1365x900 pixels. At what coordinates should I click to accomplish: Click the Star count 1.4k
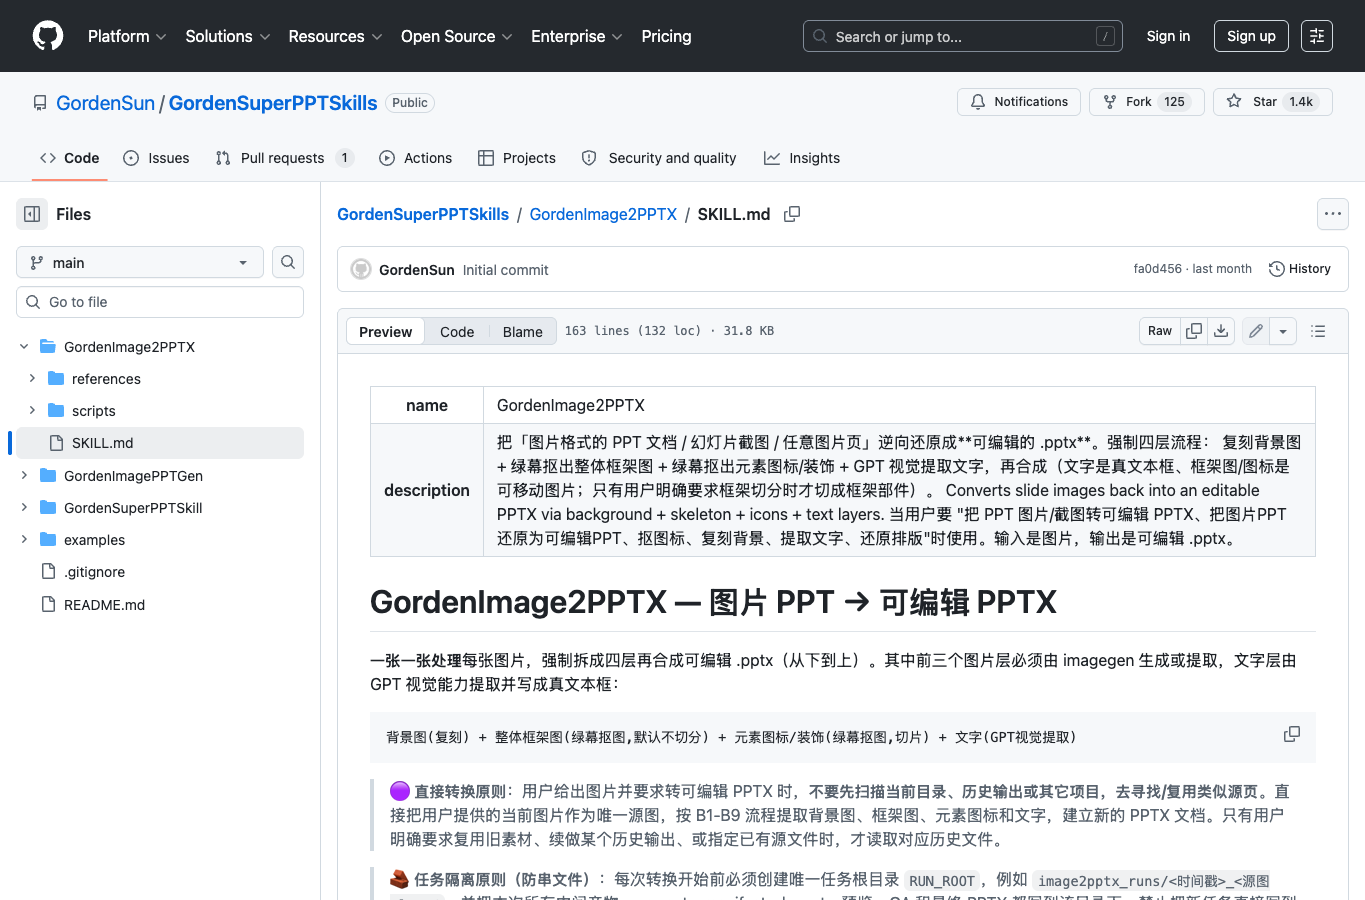coord(1301,102)
